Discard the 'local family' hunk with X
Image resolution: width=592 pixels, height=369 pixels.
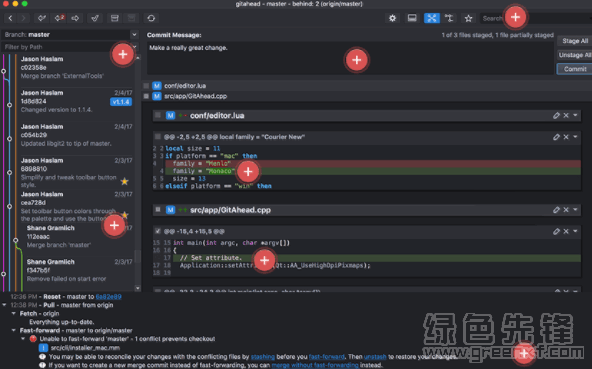(566, 137)
